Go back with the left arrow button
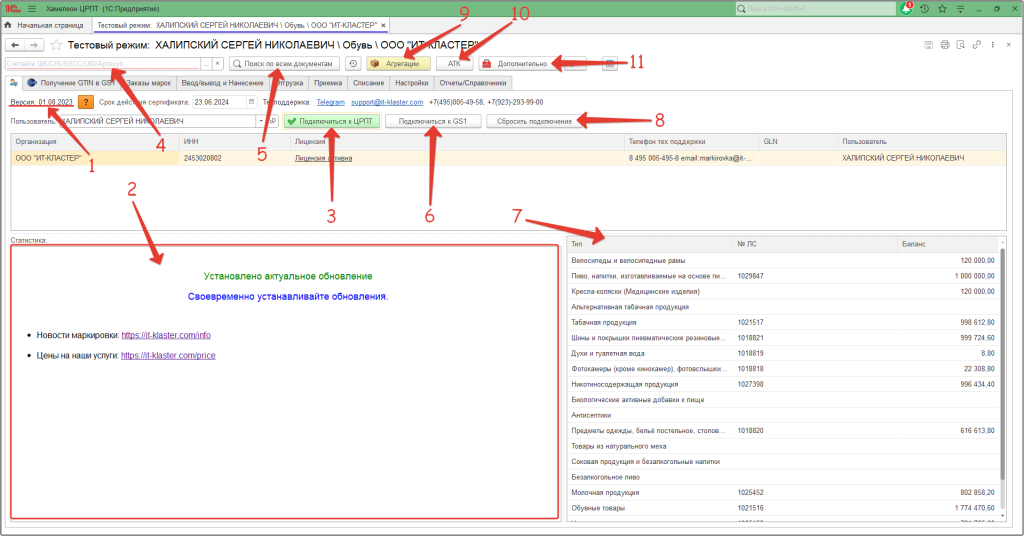This screenshot has height=536, width=1024. (x=15, y=45)
